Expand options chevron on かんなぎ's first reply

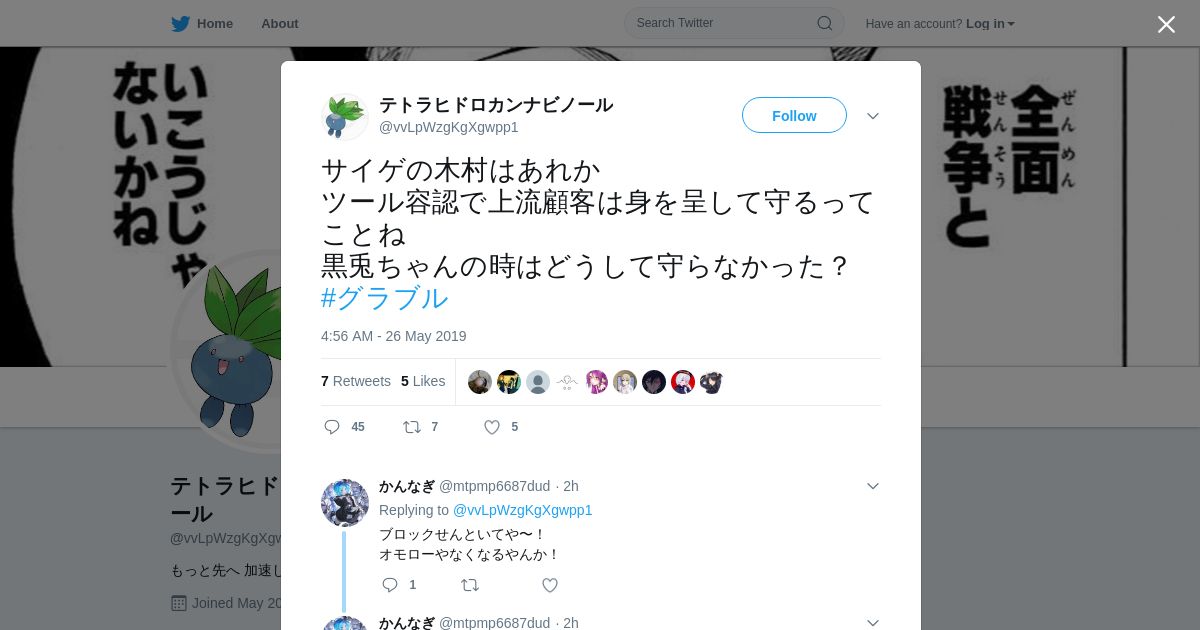pos(873,486)
